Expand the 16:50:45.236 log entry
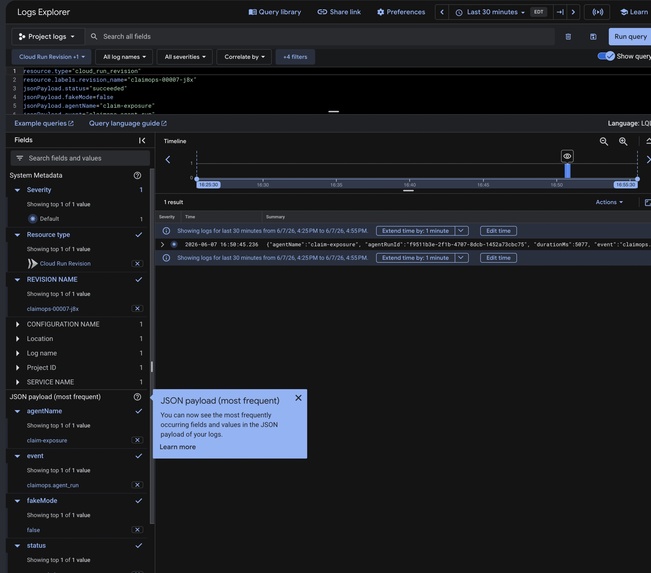This screenshot has width=651, height=573. coord(162,245)
